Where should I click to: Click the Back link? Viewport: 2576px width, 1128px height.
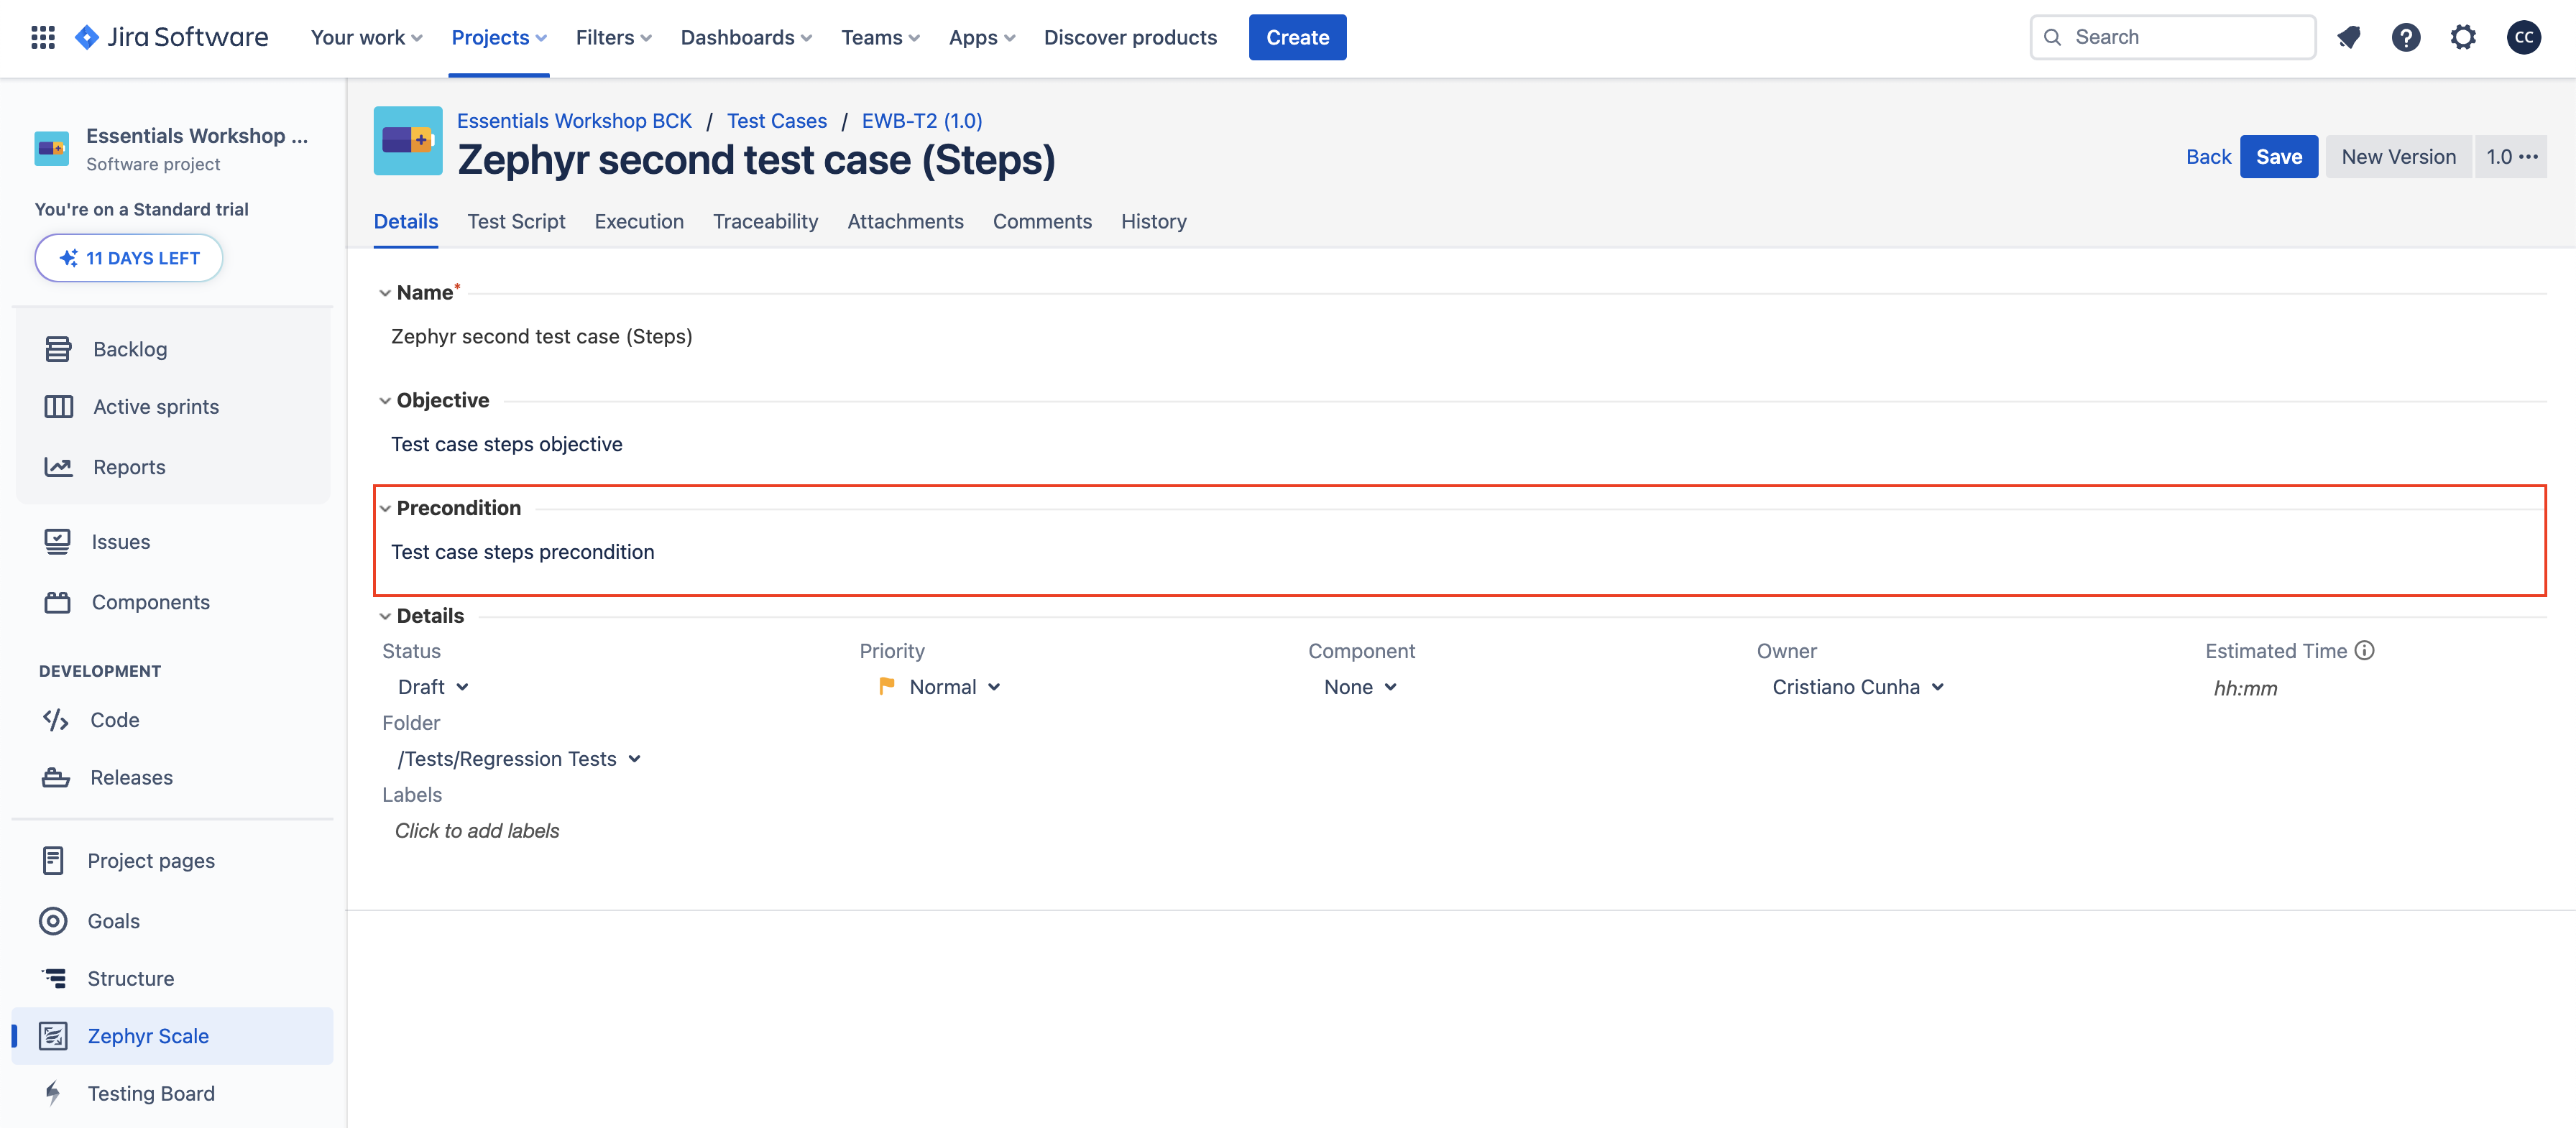tap(2208, 157)
